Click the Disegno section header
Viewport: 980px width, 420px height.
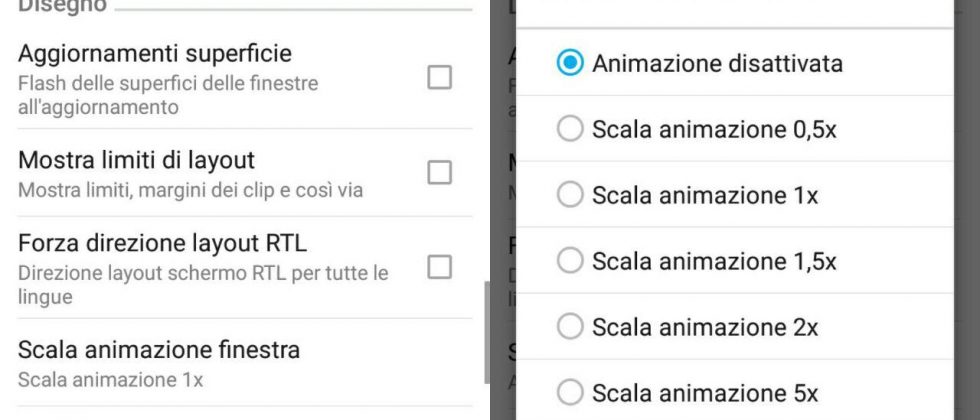pos(61,5)
